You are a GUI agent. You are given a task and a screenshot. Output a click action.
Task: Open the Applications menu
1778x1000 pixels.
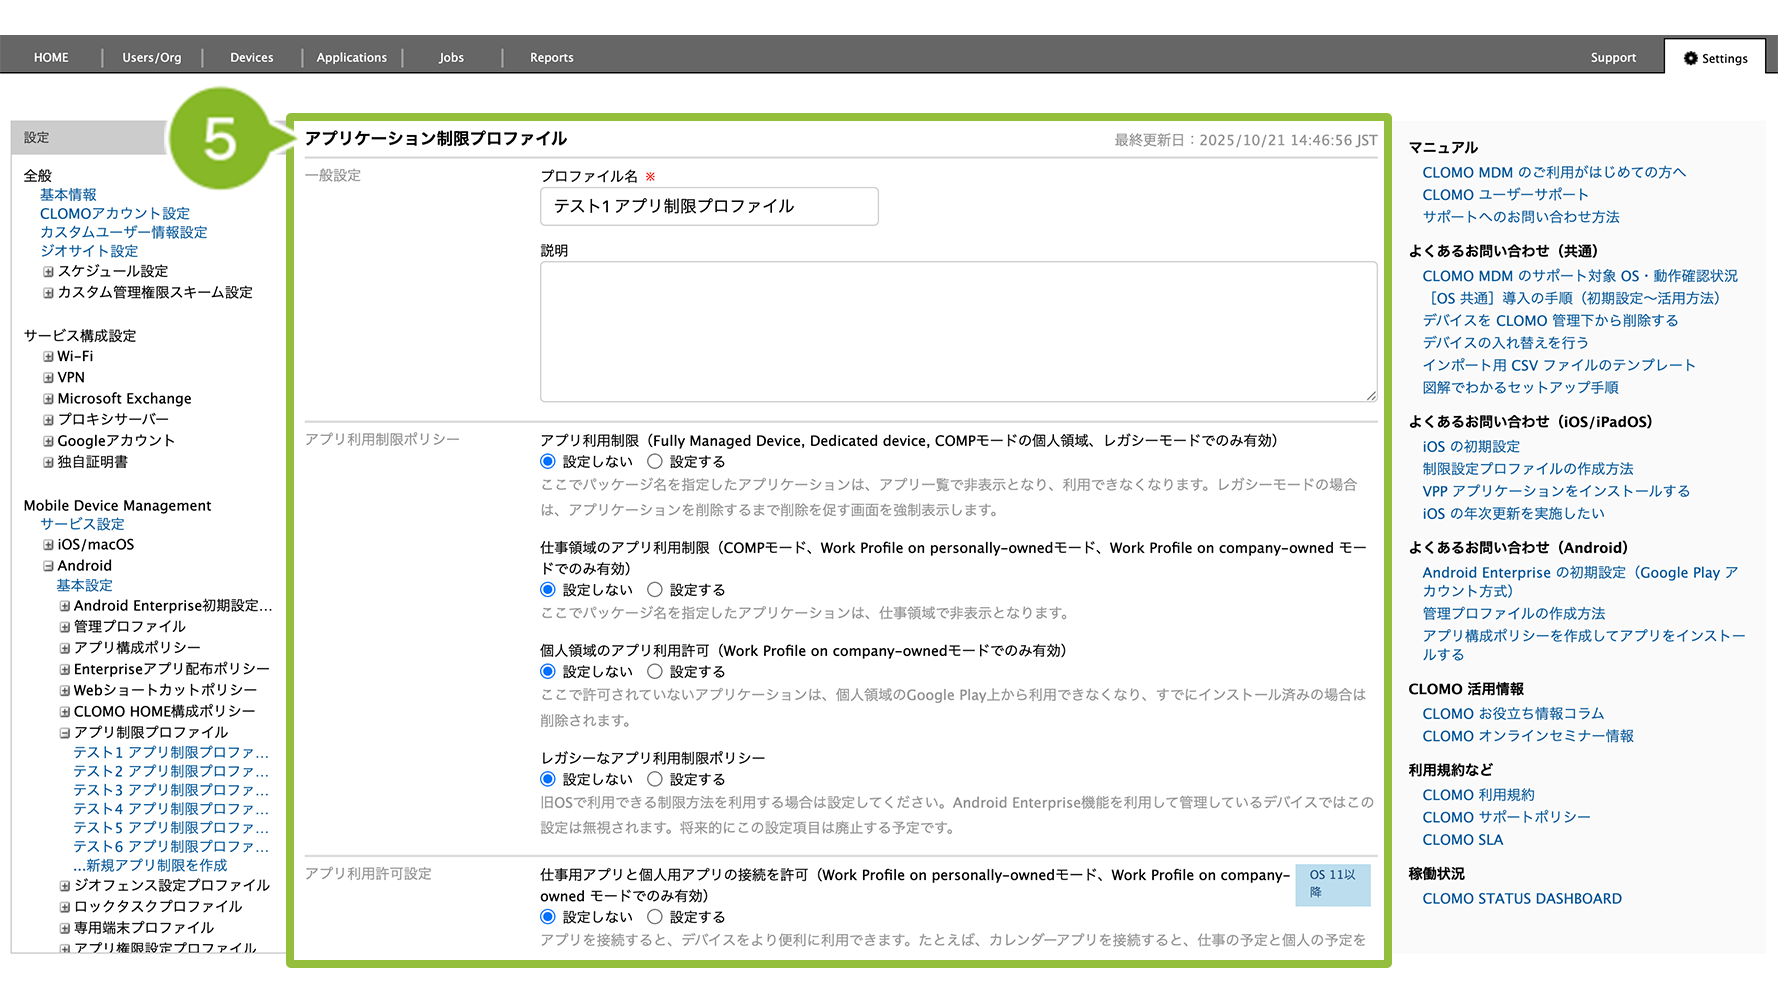351,58
